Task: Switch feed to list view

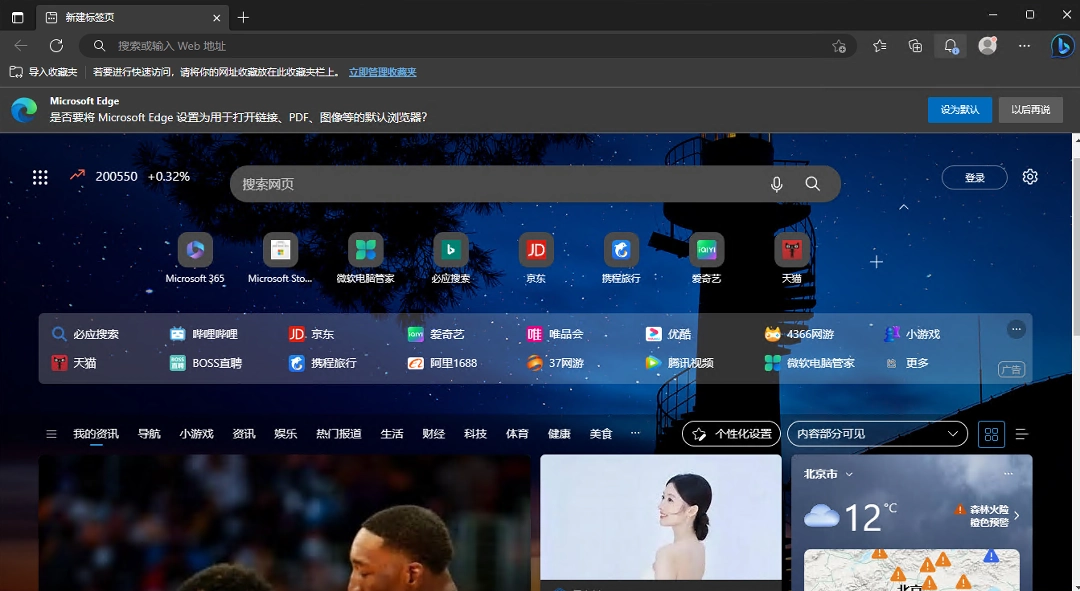Action: [1021, 434]
